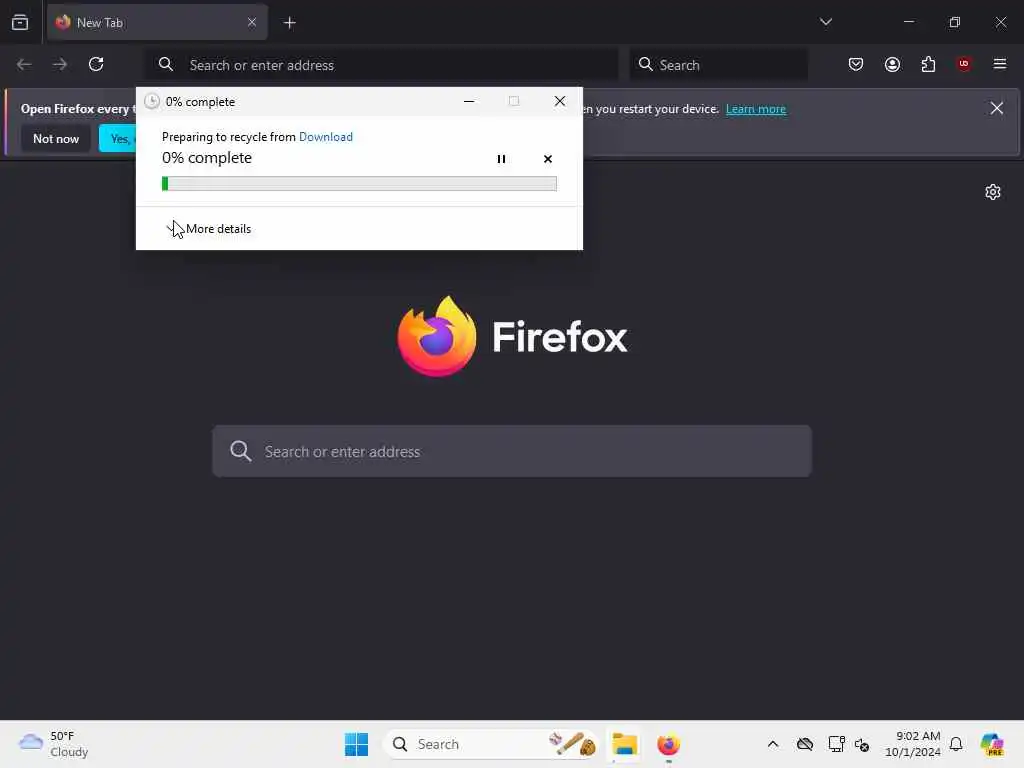Click the Yes button on startup prompt
Viewport: 1024px width, 768px height.
pos(118,138)
